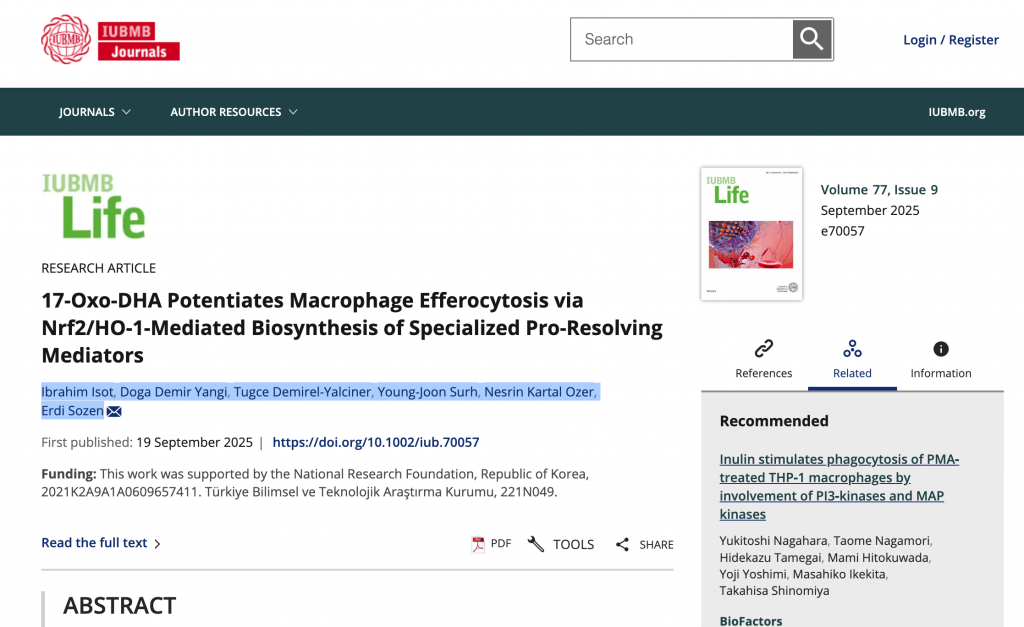
Task: Open the journal issue cover thumbnail
Action: tap(751, 233)
